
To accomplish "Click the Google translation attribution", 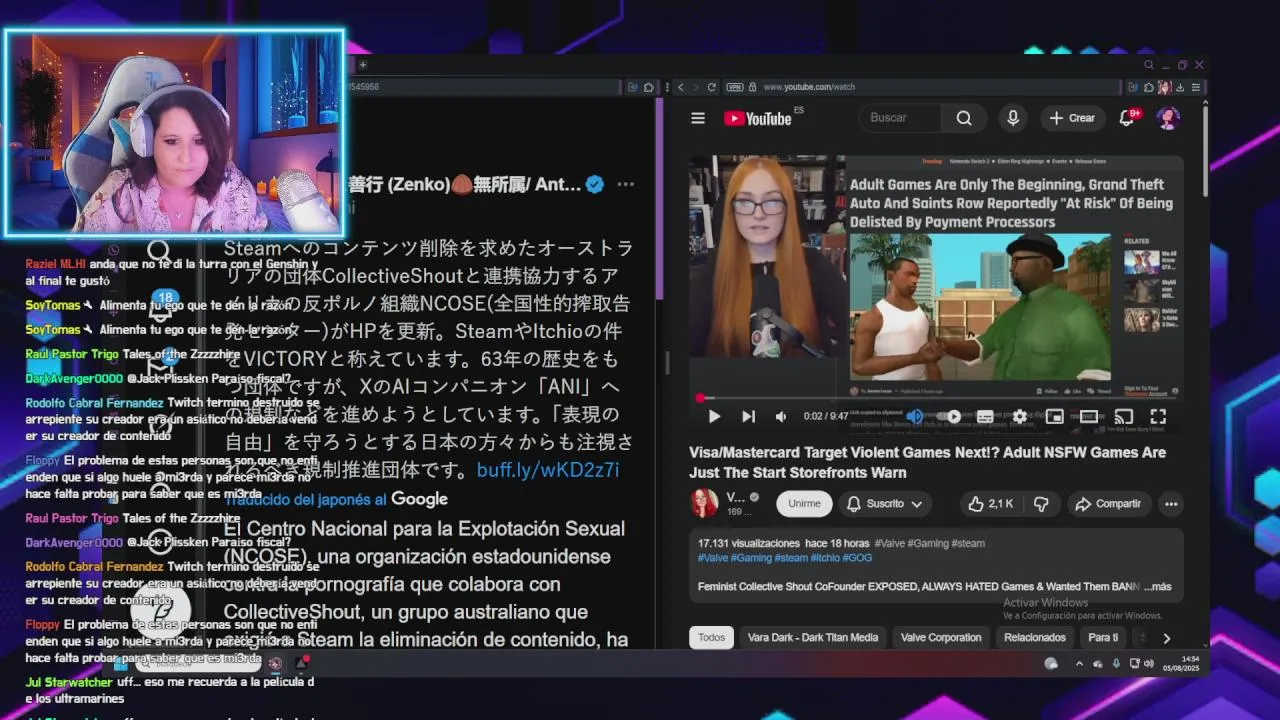I will [x=419, y=499].
